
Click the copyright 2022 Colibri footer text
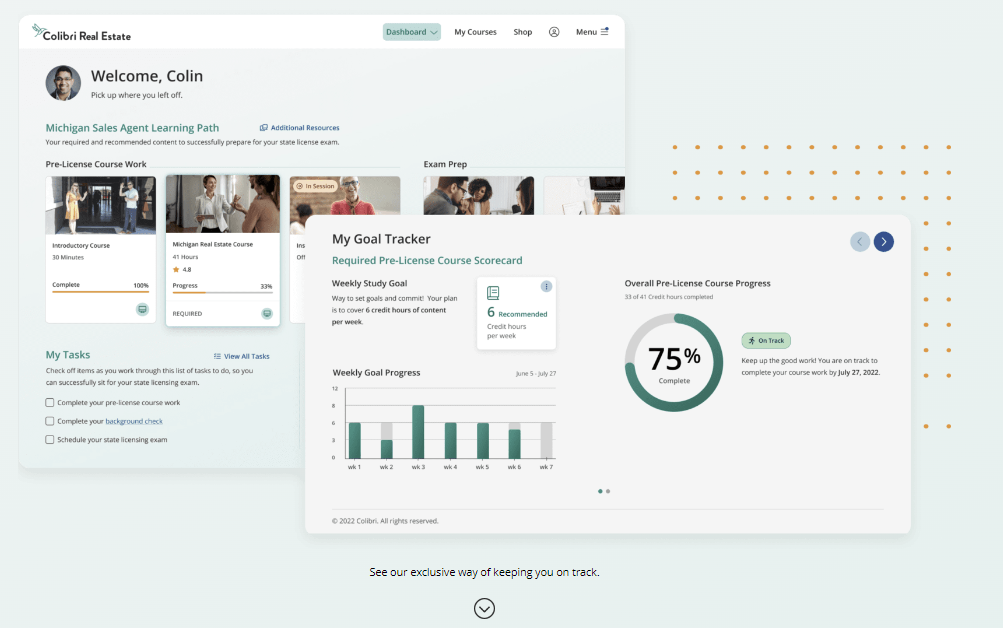tap(385, 521)
